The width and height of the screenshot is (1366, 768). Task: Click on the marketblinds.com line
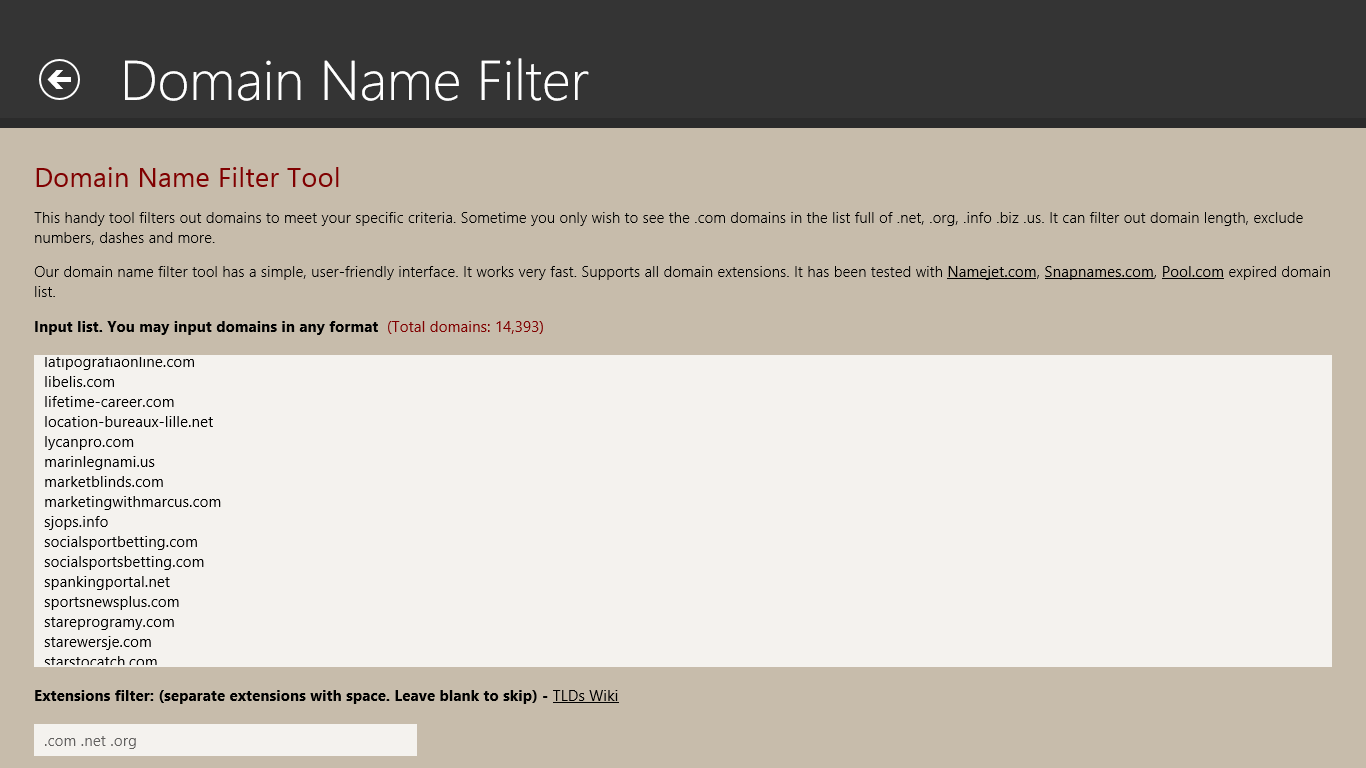104,482
